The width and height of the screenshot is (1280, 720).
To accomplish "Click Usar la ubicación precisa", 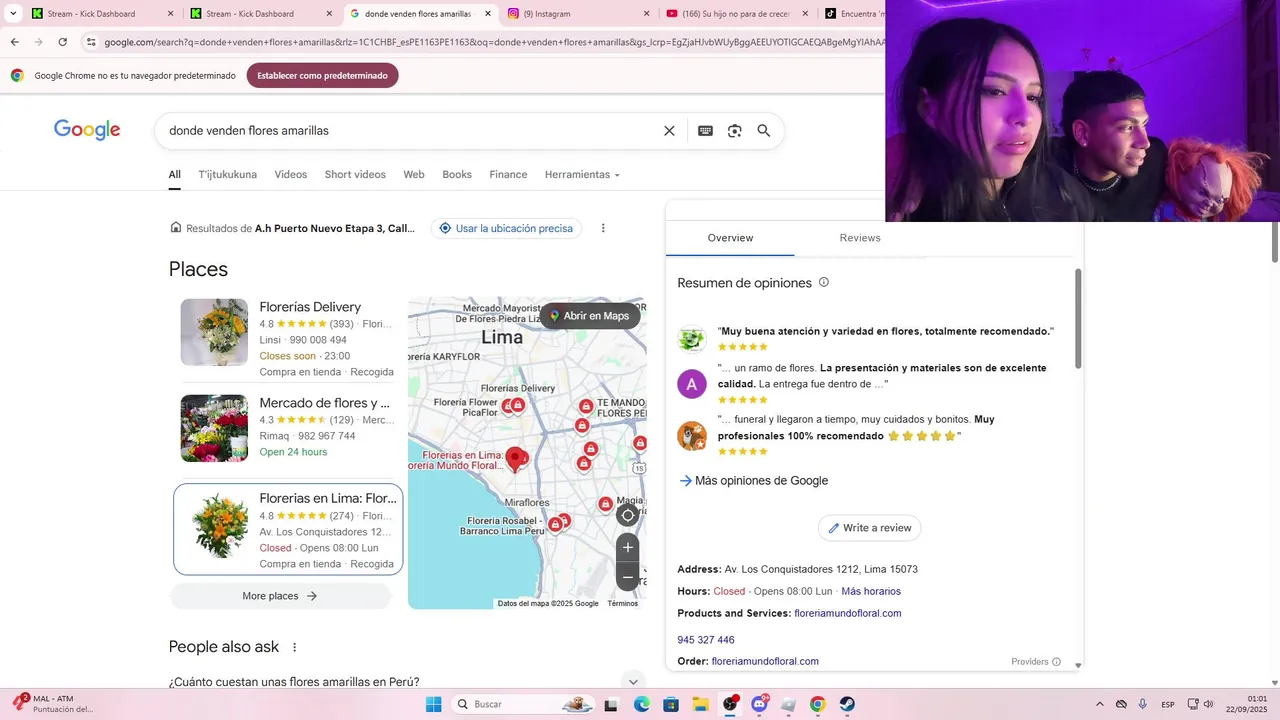I will 506,228.
